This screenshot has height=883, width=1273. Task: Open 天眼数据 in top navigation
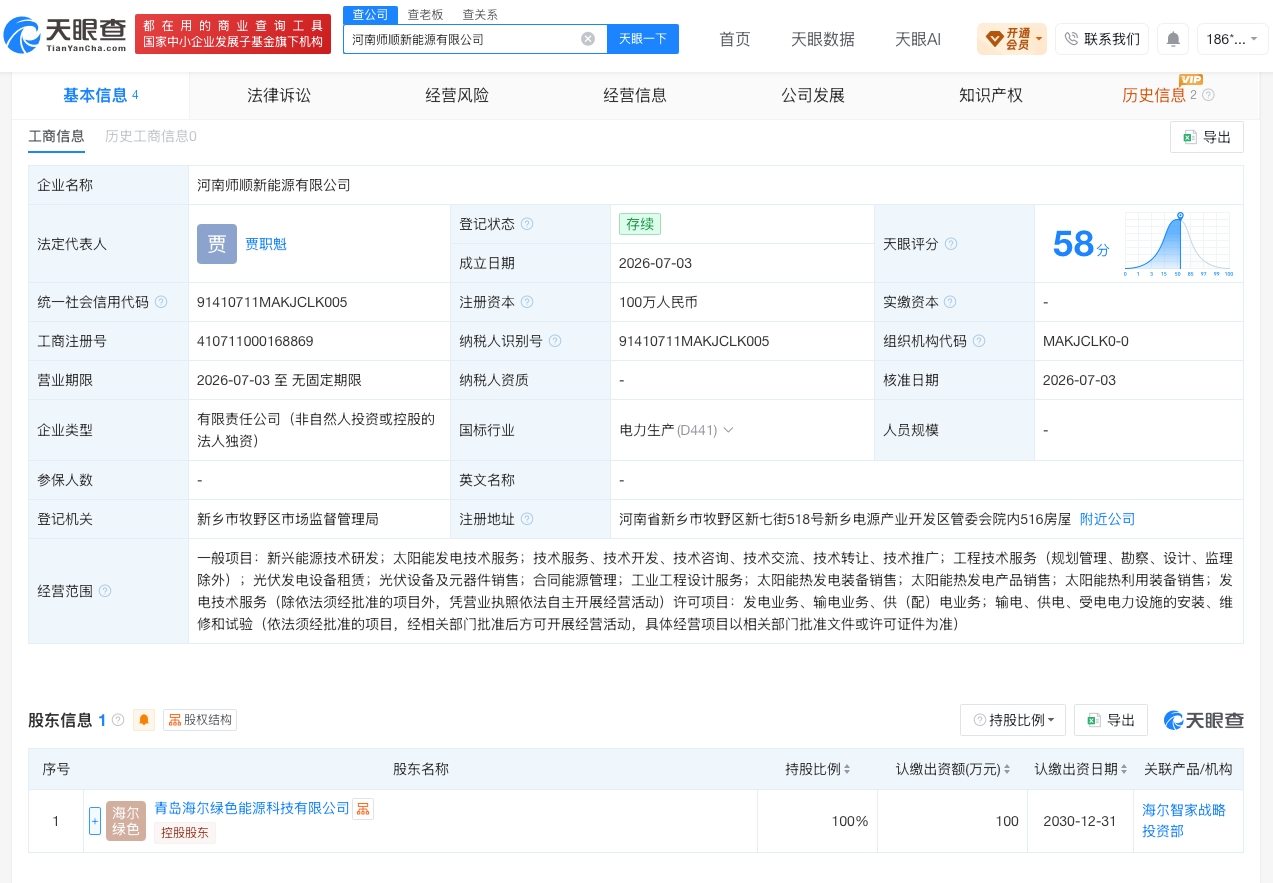coord(823,39)
